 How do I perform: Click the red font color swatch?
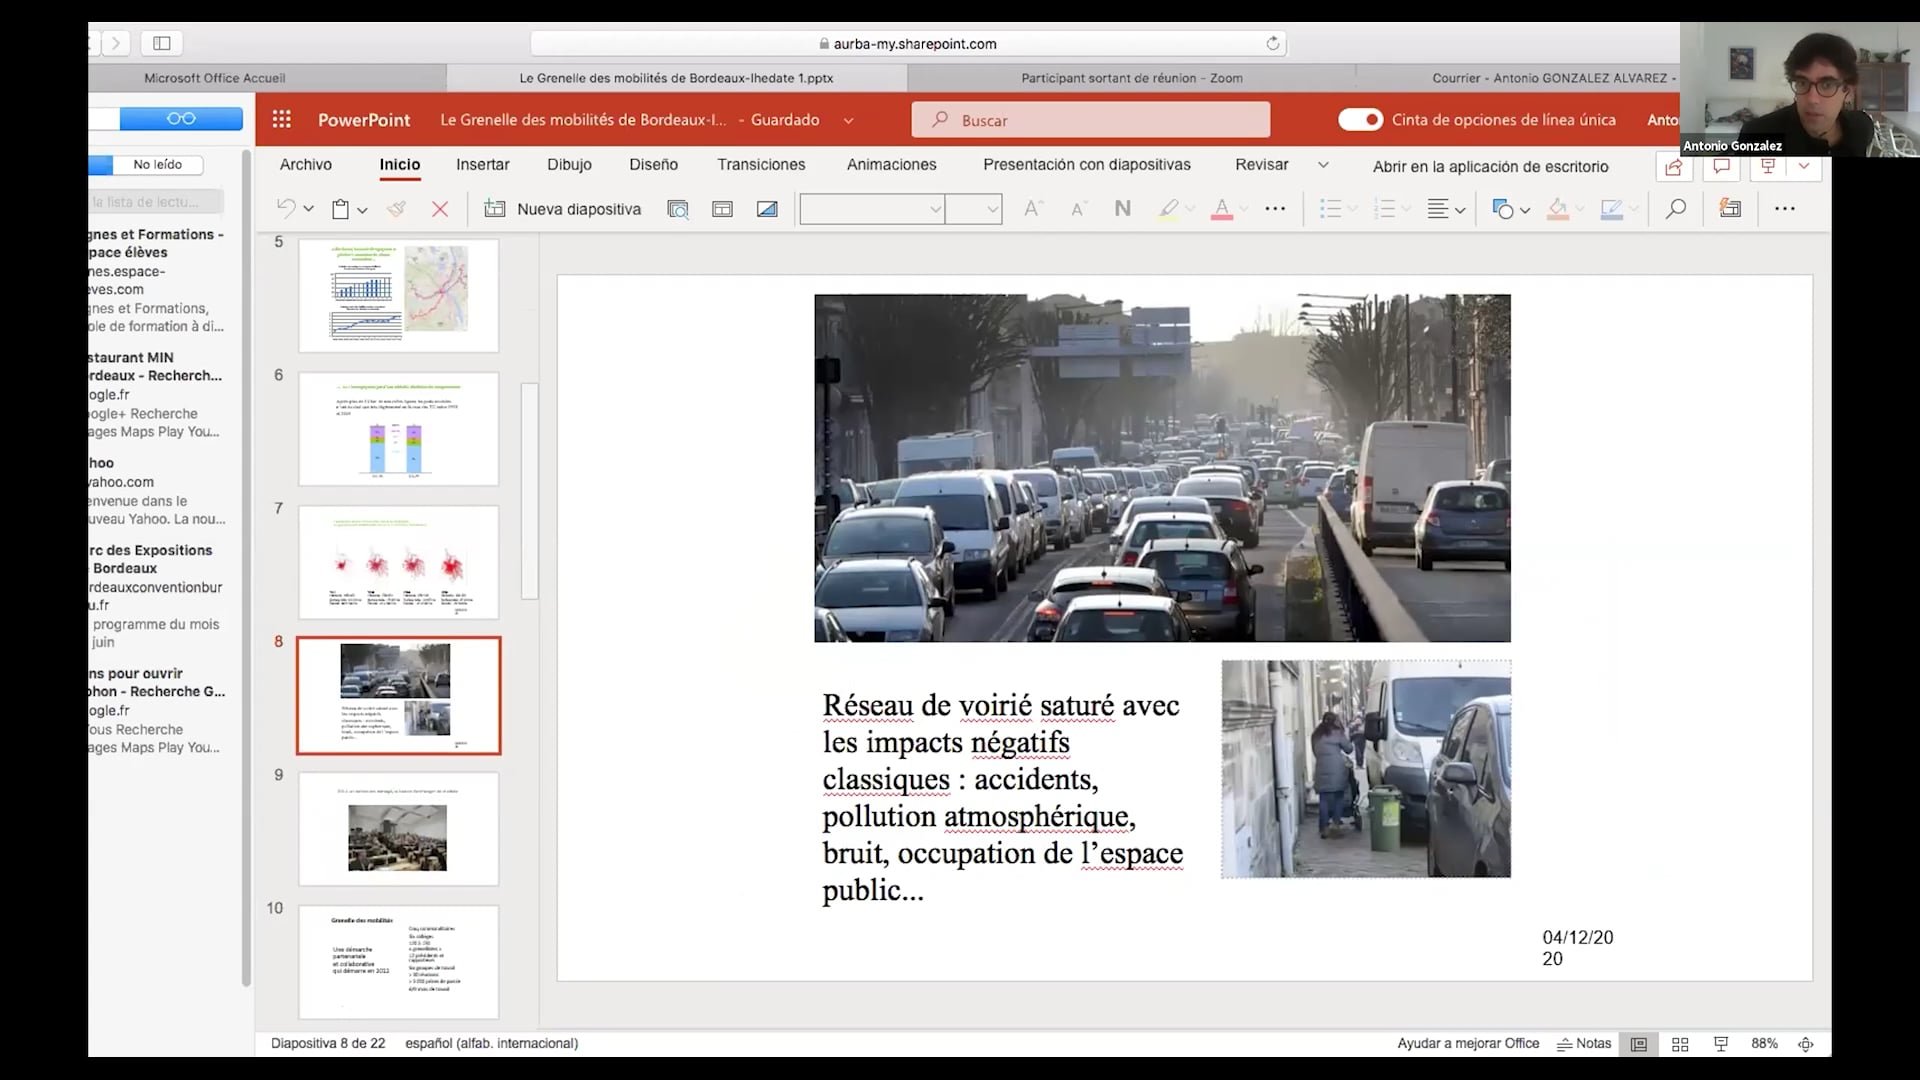1221,208
